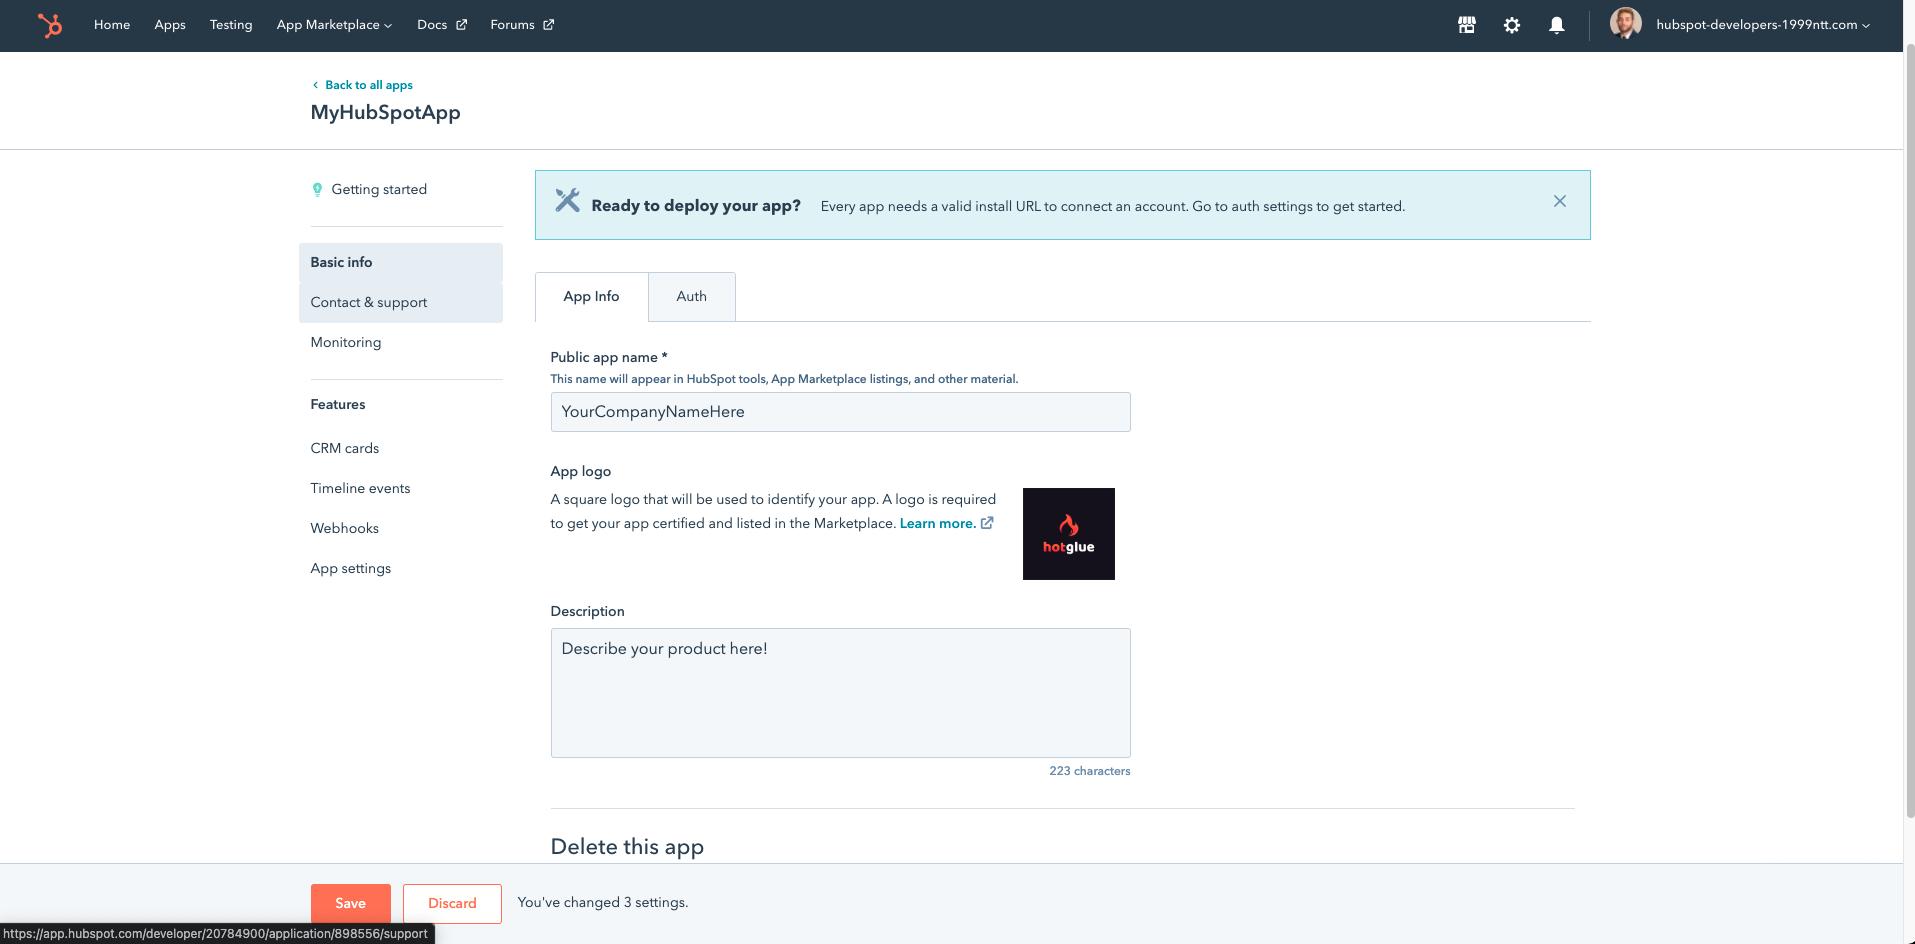Select Basic info in the sidebar
The image size is (1915, 944).
click(401, 263)
